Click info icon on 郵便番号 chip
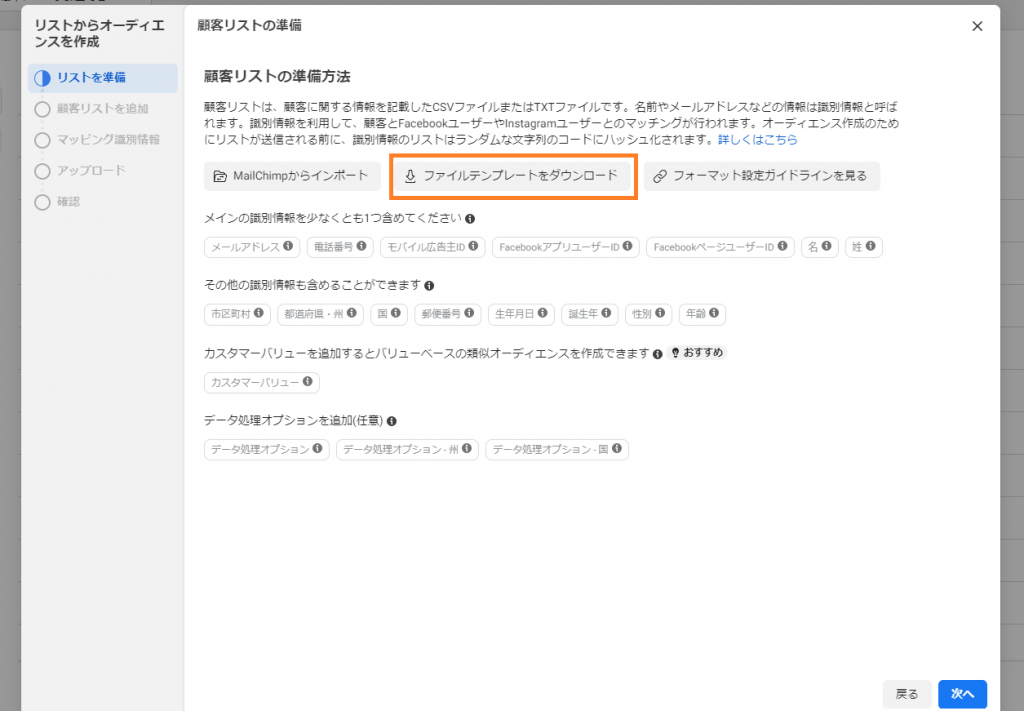 pyautogui.click(x=470, y=314)
